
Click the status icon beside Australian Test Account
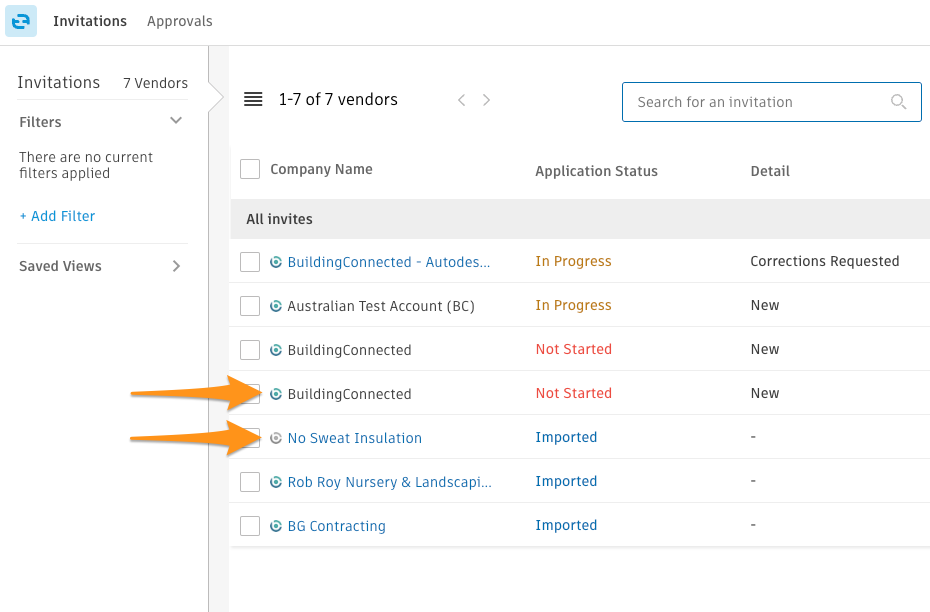click(x=277, y=306)
